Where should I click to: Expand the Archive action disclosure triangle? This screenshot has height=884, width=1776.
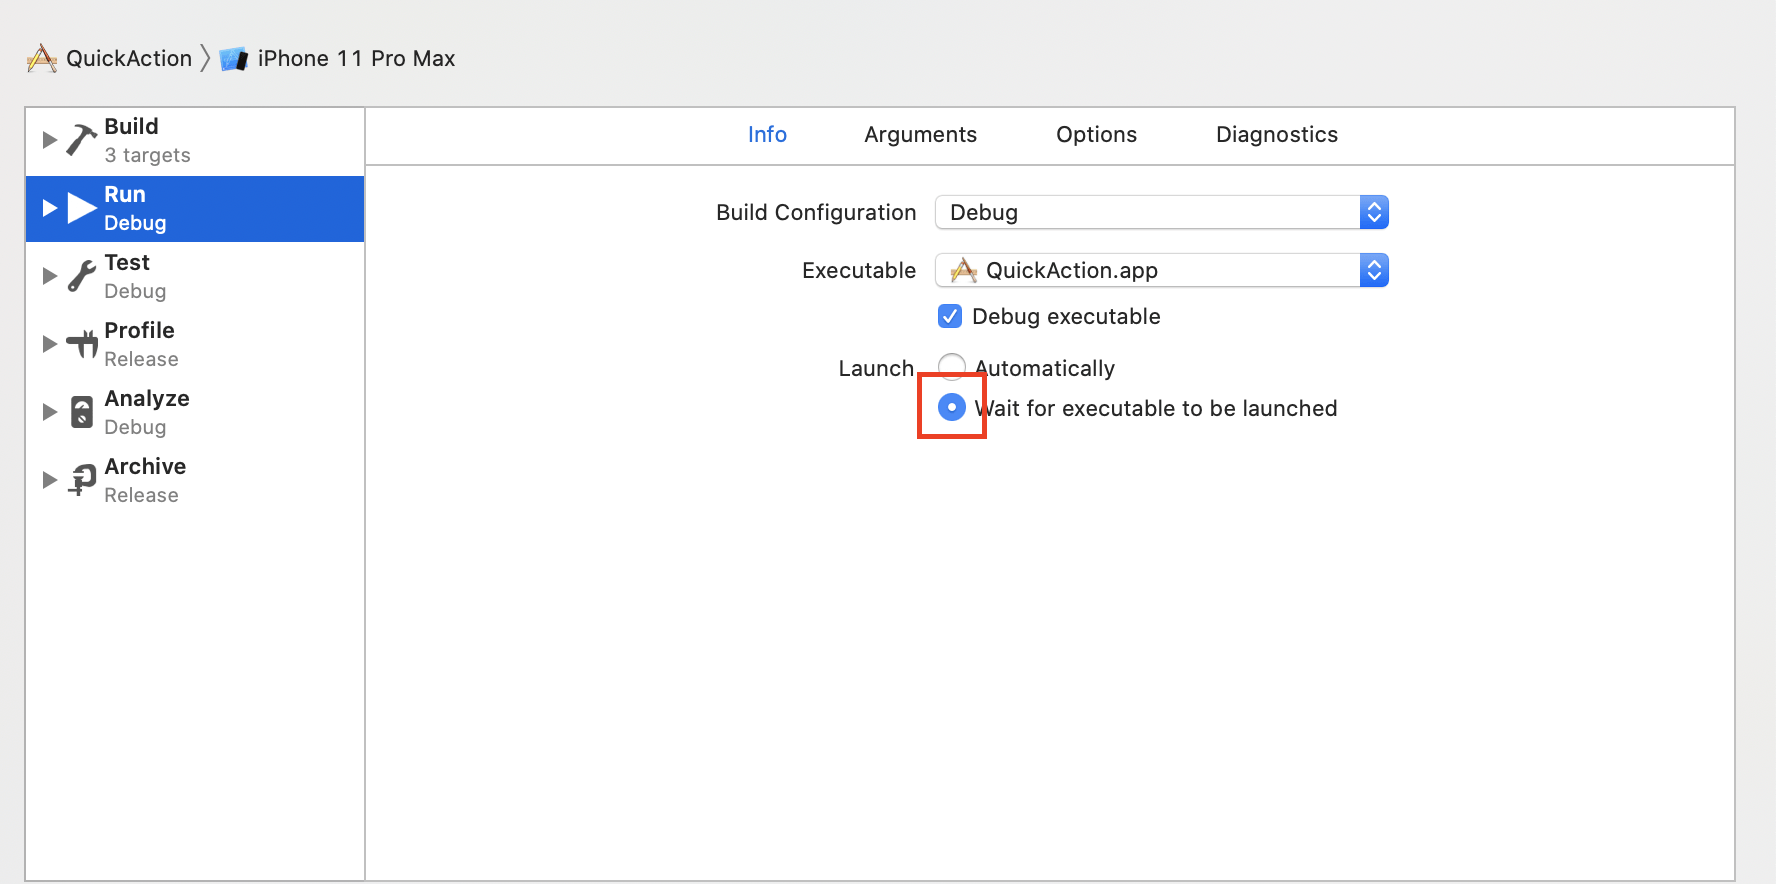[x=49, y=480]
